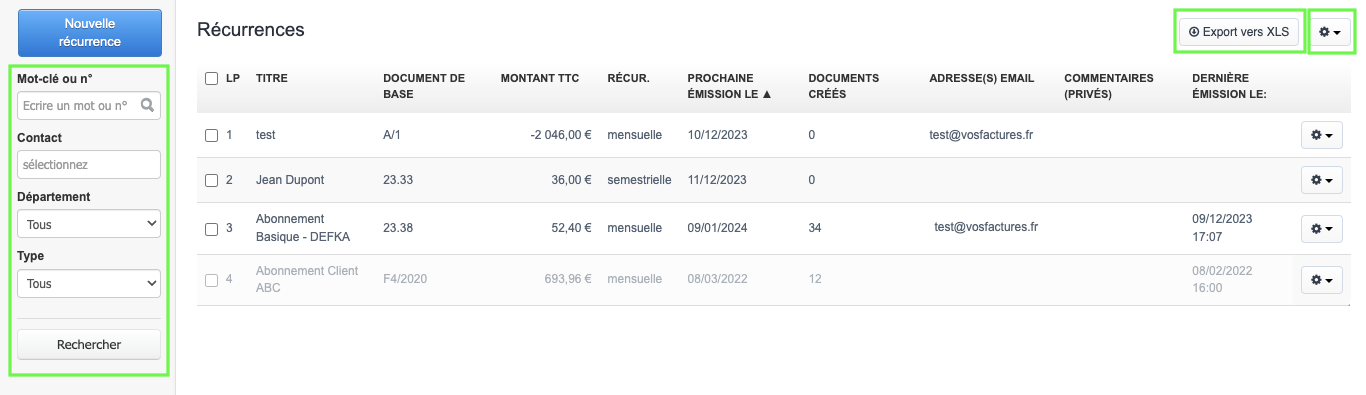The image size is (1366, 395).
Task: Click last emission 09/12/2023 17:07
Action: 1222,227
